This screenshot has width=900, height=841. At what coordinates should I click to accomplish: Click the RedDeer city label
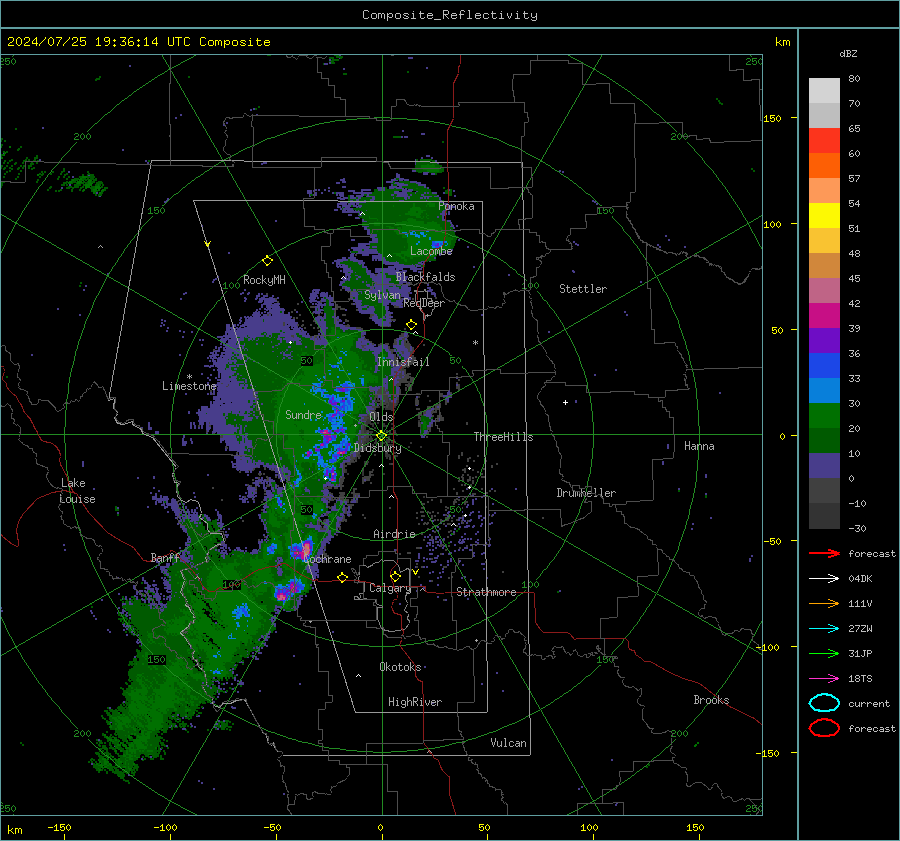[x=424, y=303]
